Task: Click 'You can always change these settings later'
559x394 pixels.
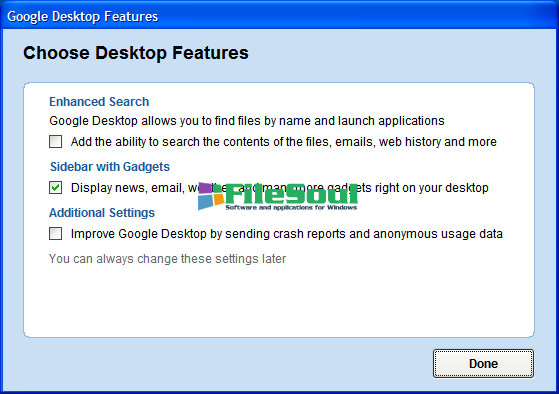Action: [168, 259]
